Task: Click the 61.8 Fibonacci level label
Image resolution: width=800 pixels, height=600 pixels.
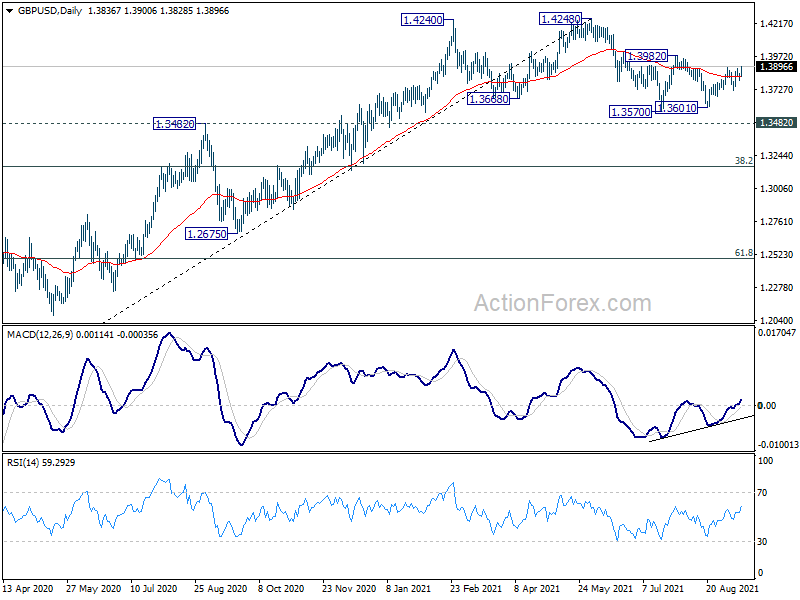Action: pos(743,253)
